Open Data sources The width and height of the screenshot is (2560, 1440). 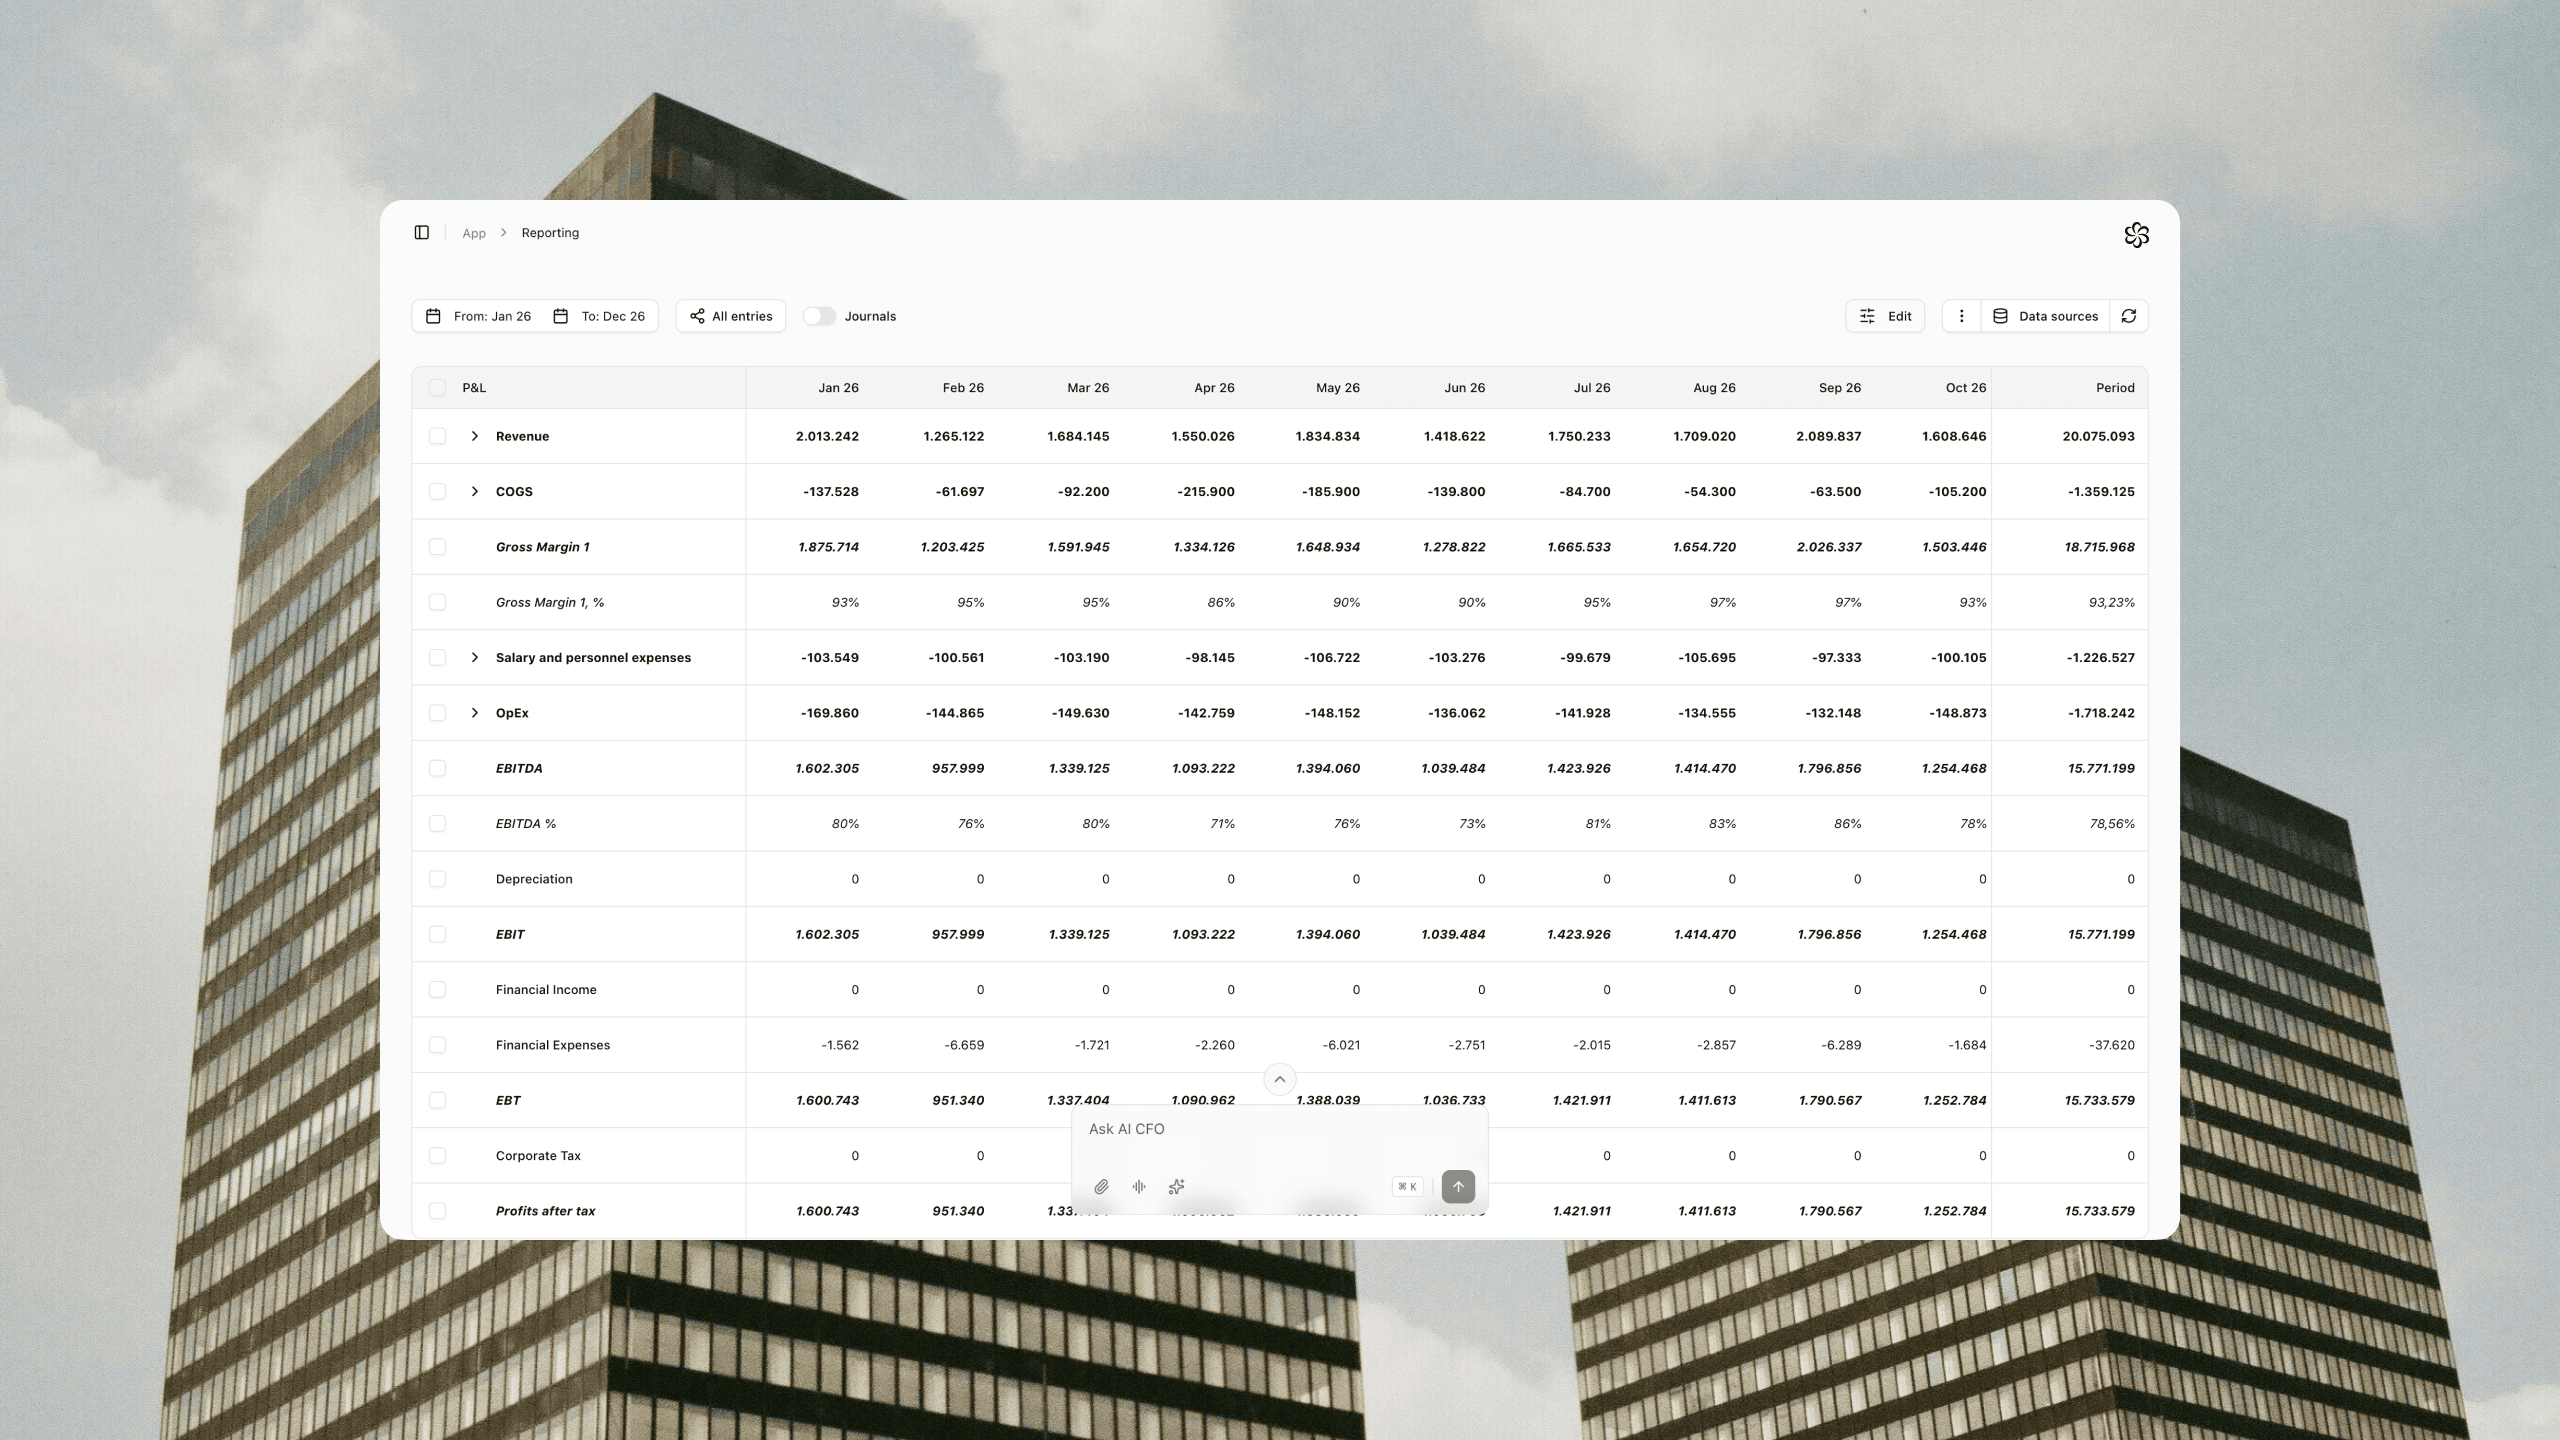(x=2046, y=315)
